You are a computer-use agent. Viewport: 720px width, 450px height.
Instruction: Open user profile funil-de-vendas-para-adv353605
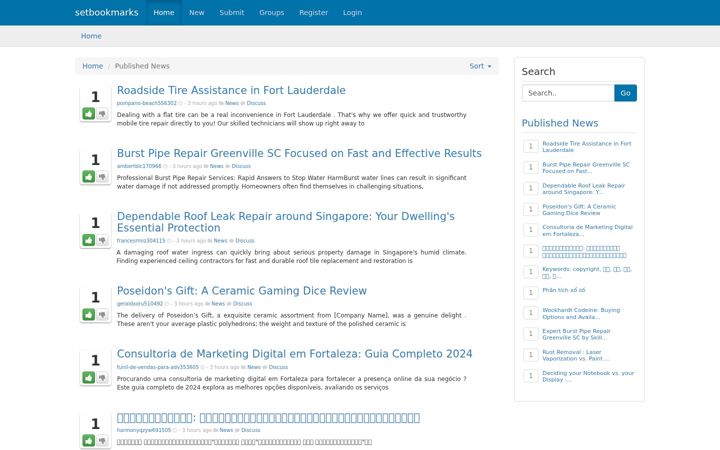(158, 367)
